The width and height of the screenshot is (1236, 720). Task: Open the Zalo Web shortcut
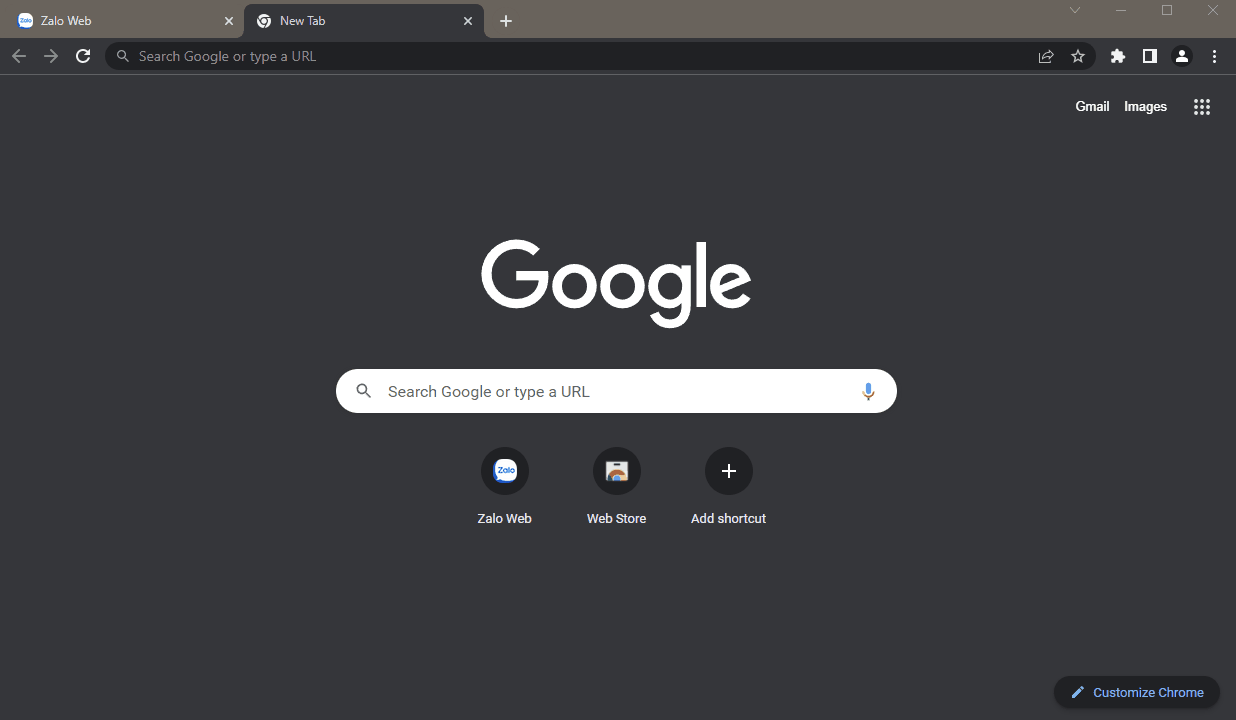pos(504,471)
